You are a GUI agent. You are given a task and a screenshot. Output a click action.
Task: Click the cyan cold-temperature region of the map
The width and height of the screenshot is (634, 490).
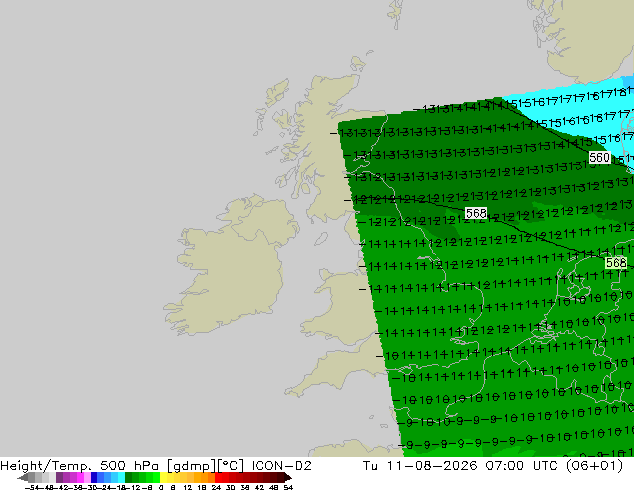(582, 109)
